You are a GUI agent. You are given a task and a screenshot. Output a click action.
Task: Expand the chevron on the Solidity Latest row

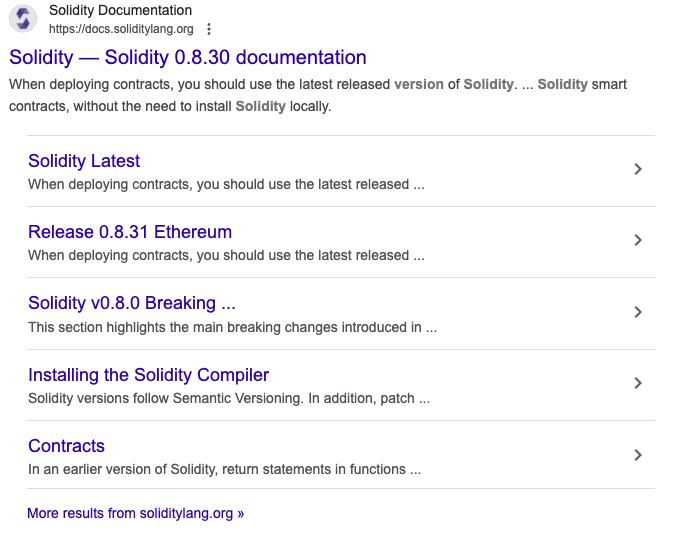[638, 169]
